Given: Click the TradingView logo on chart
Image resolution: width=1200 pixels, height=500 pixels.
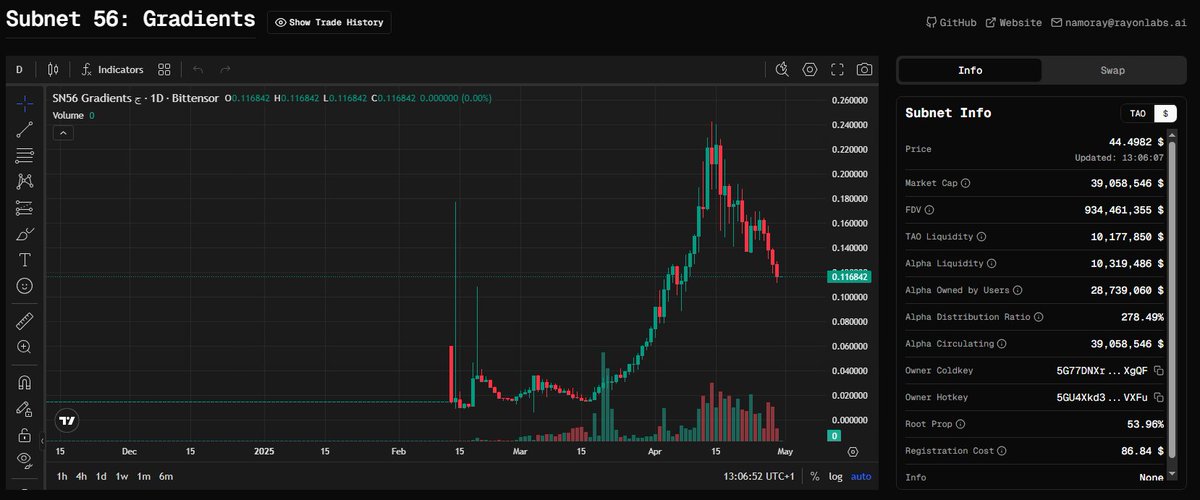Looking at the screenshot, I should click(x=67, y=421).
